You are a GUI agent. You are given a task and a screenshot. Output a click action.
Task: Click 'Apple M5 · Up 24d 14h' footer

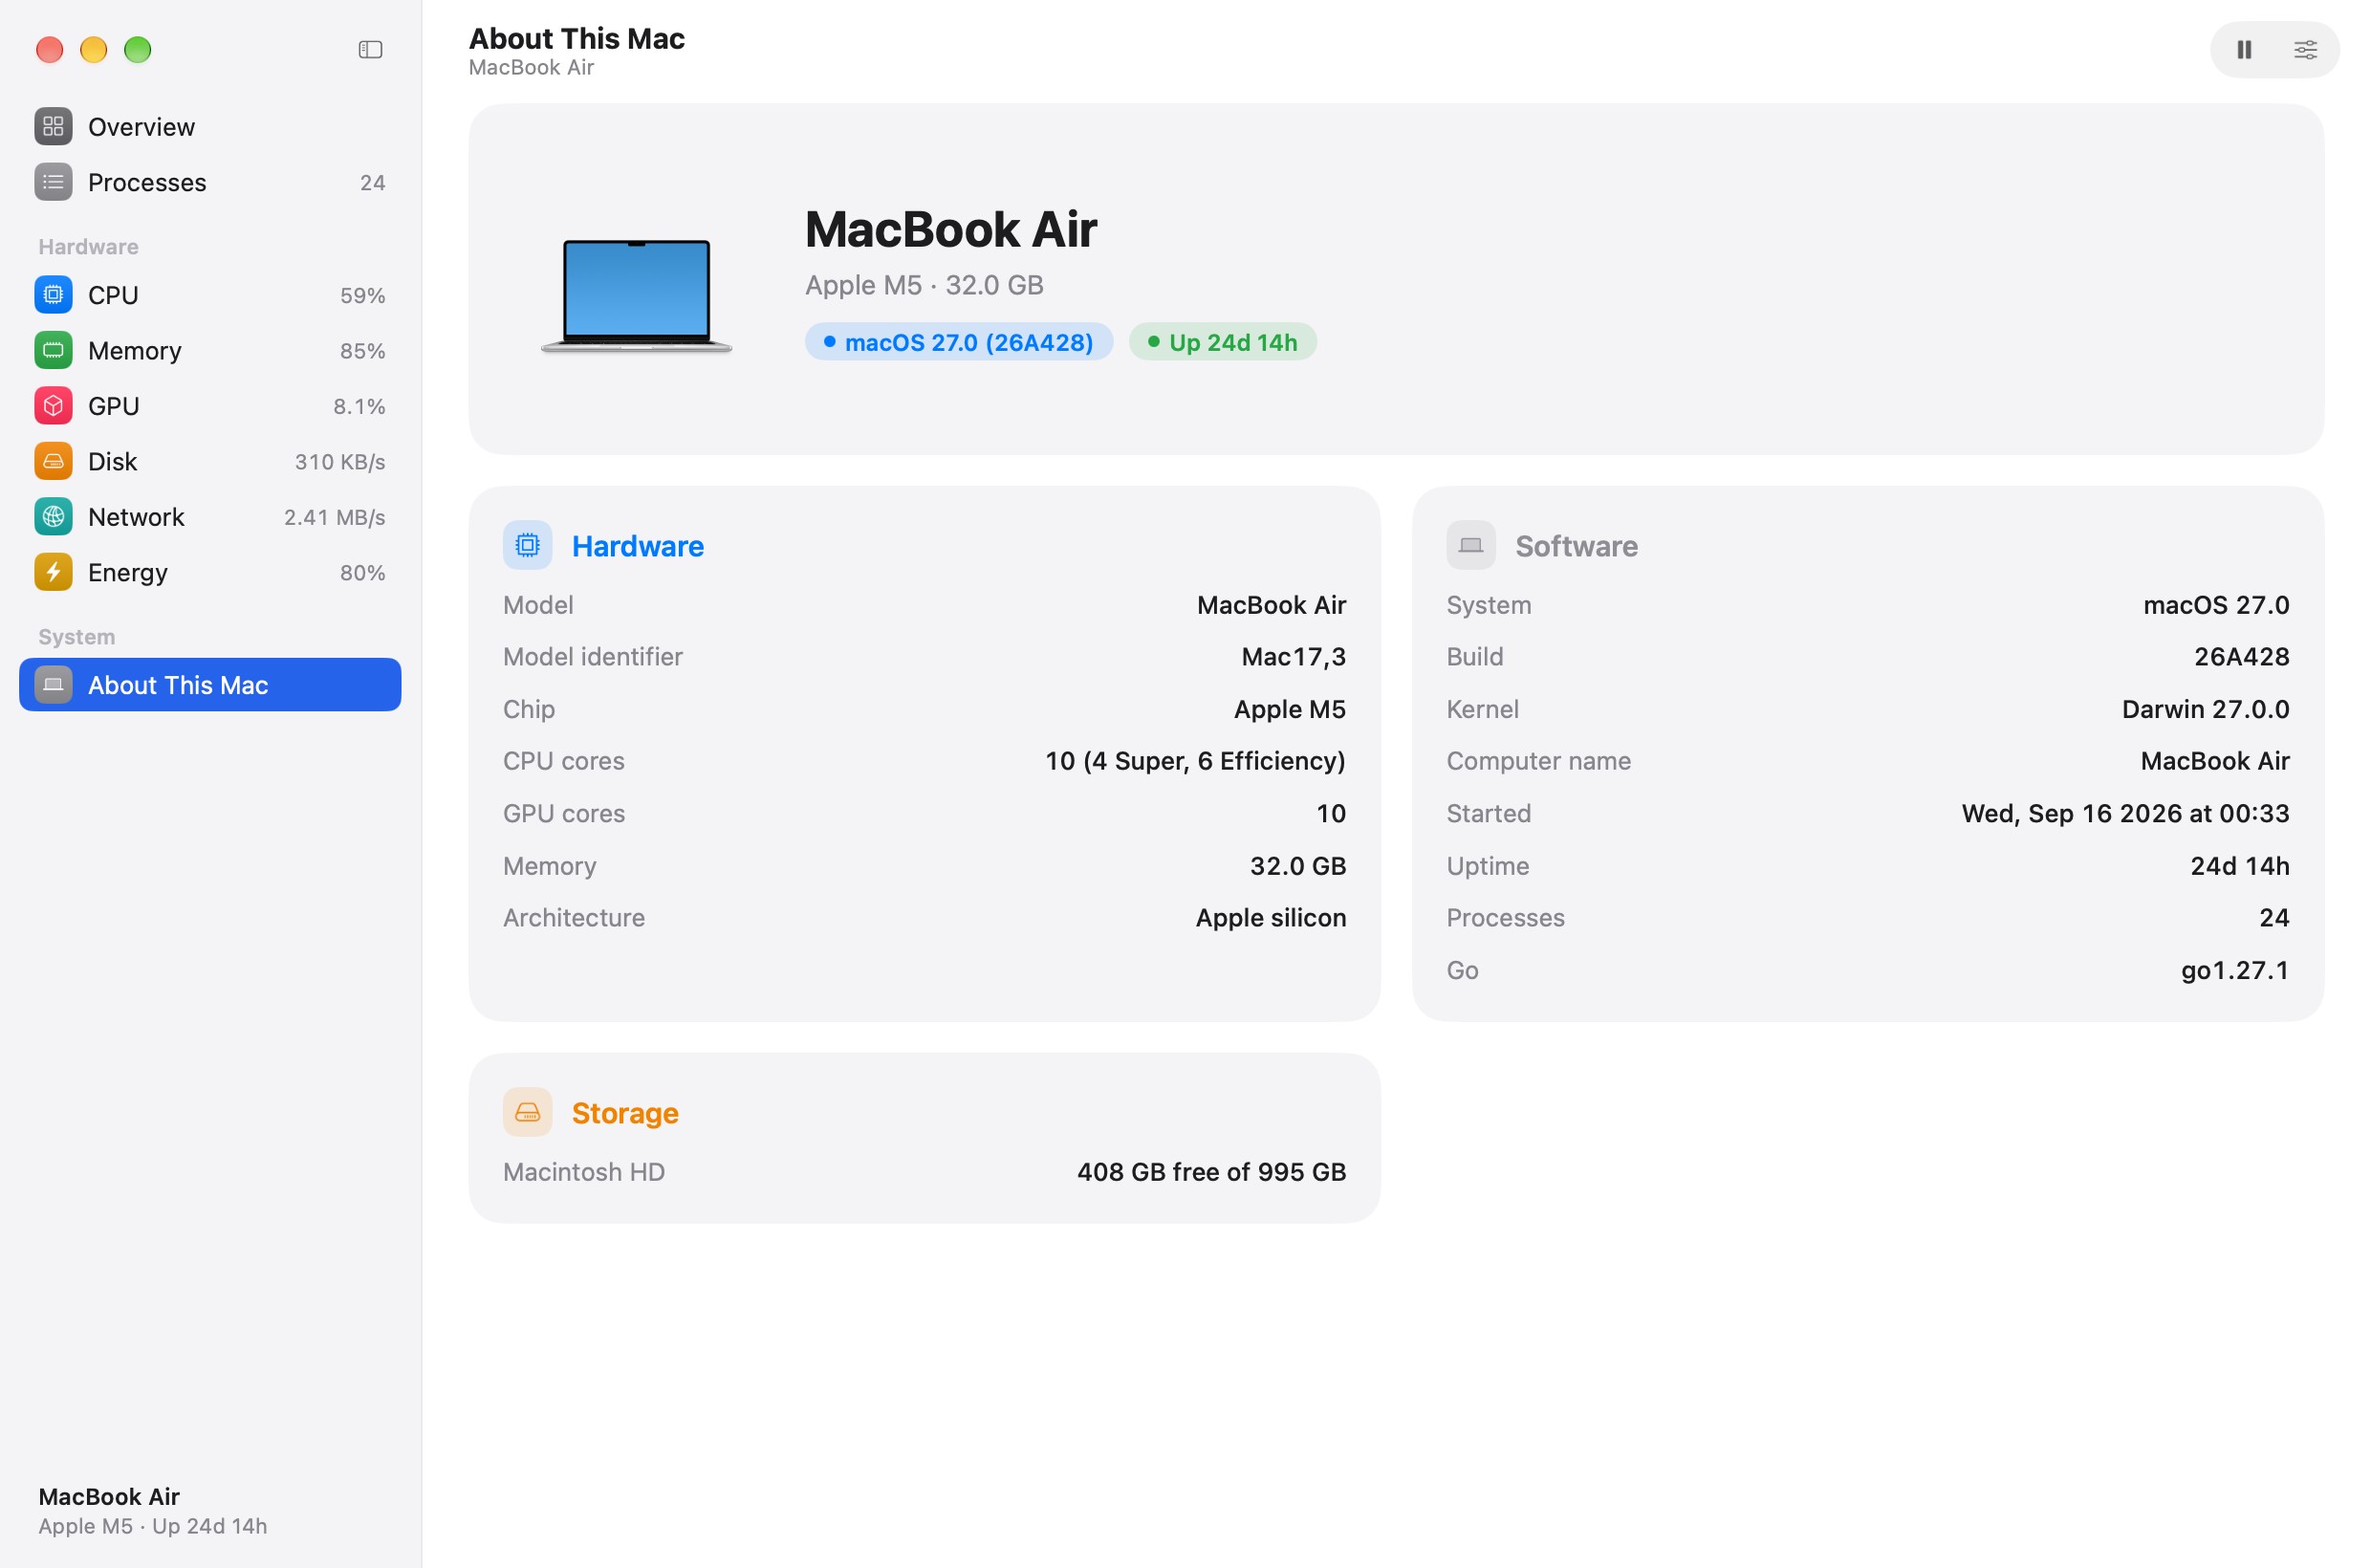coord(153,1526)
